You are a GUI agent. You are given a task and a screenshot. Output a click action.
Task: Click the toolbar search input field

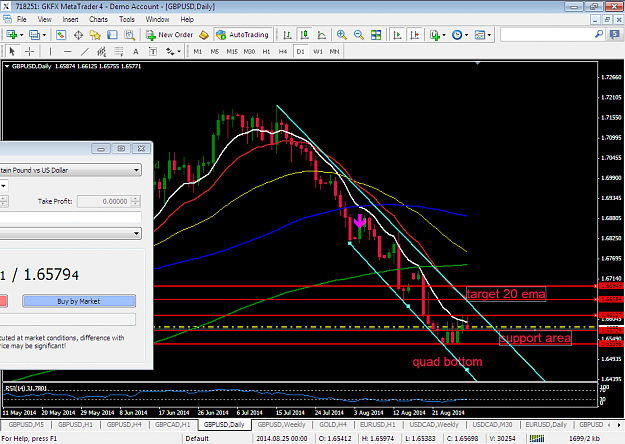(x=547, y=35)
